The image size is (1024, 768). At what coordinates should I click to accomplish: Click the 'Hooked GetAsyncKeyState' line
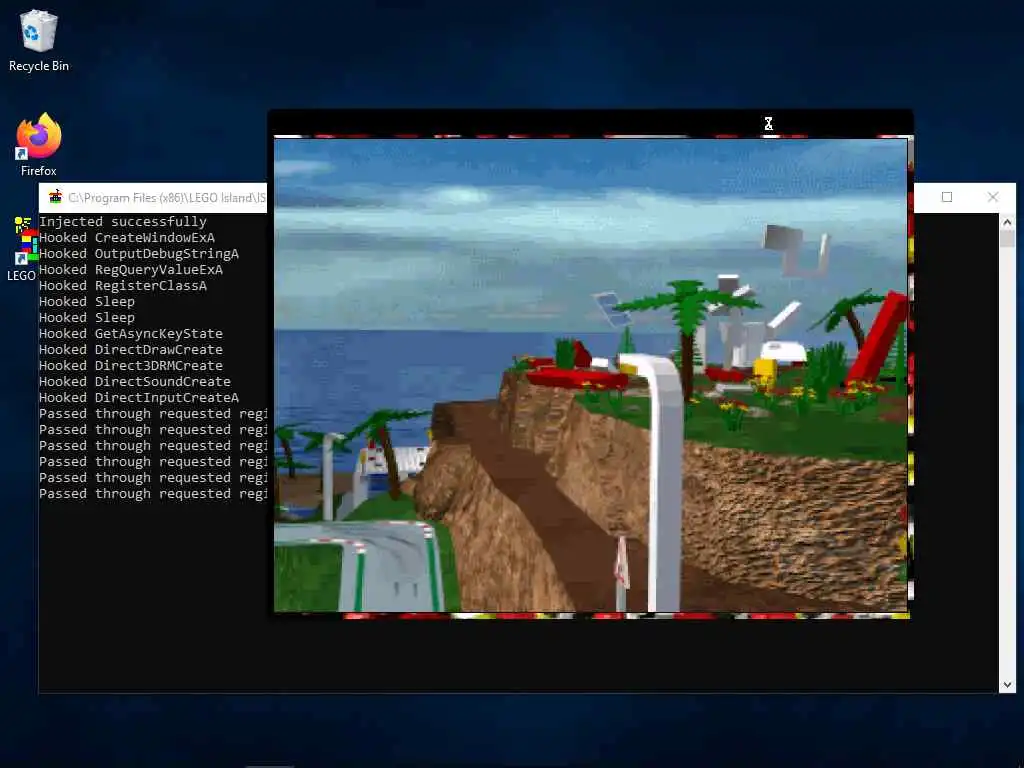[131, 334]
